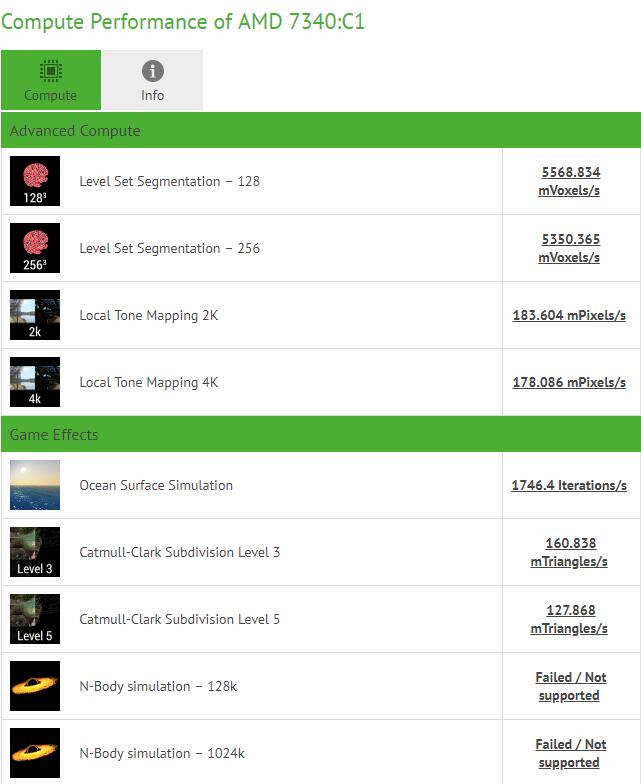Open the 160.838 mTriangles/s result link
641x784 pixels.
(570, 552)
